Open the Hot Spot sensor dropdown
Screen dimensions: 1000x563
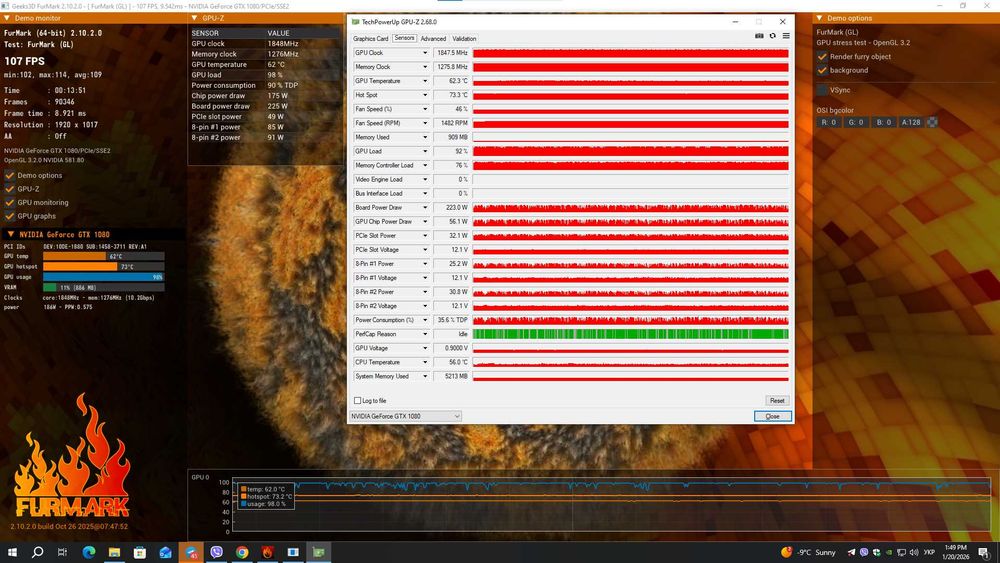click(425, 95)
